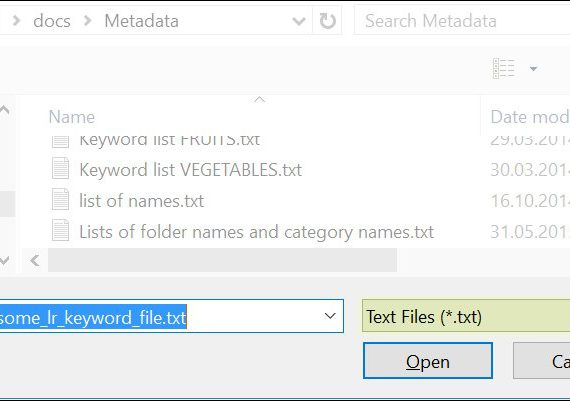This screenshot has height=401, width=570.
Task: Expand the file name combo box dropdown
Action: click(330, 316)
